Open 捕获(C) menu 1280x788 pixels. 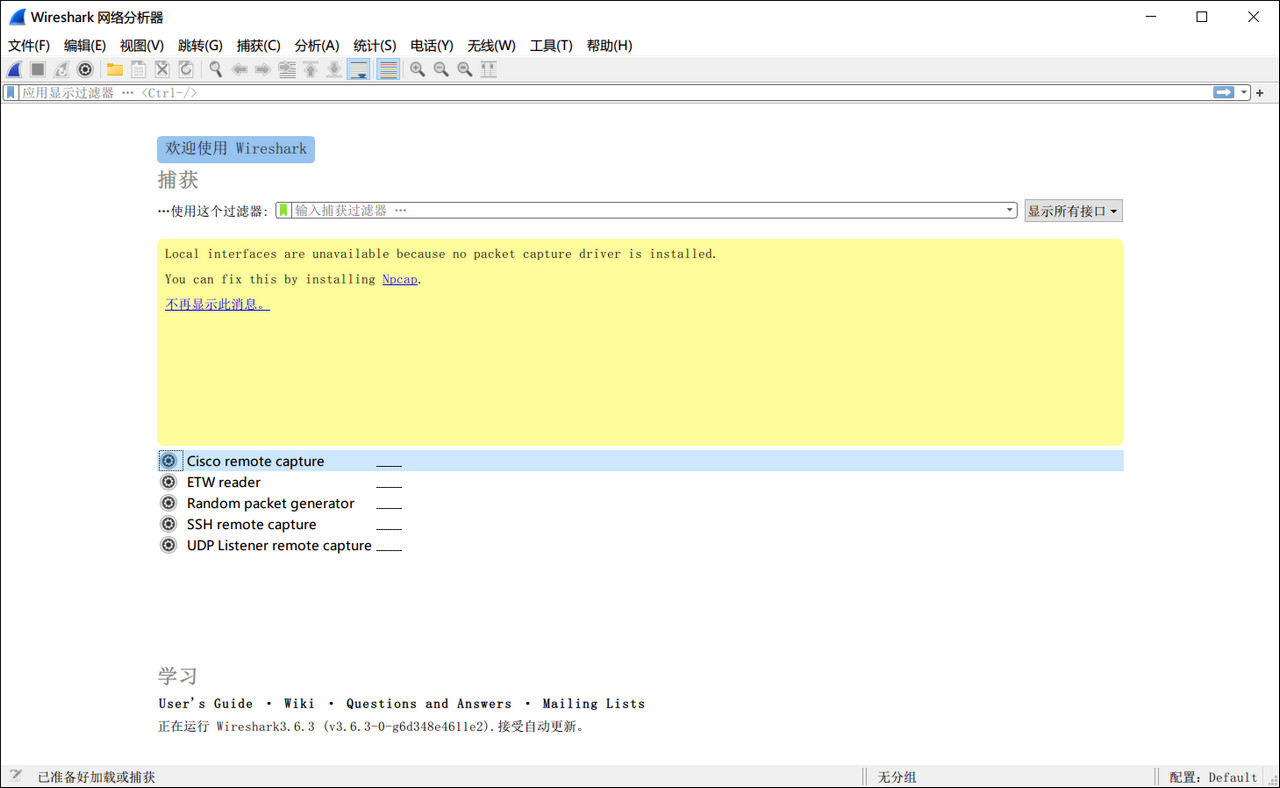[x=258, y=45]
